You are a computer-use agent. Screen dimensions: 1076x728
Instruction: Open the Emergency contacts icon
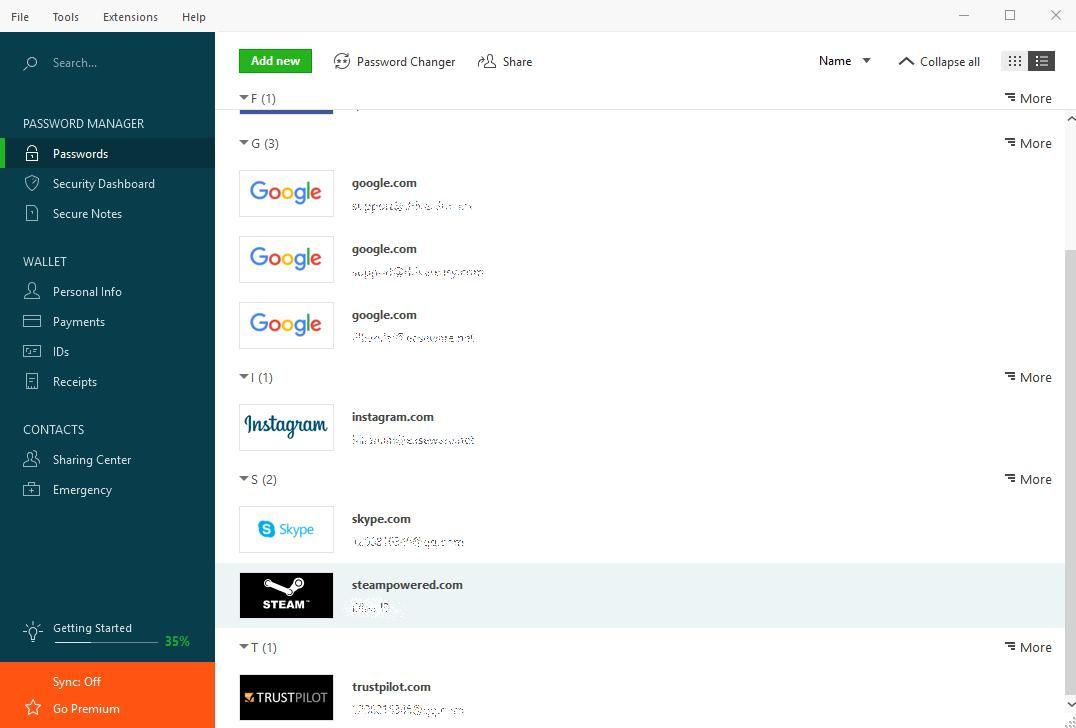point(32,490)
